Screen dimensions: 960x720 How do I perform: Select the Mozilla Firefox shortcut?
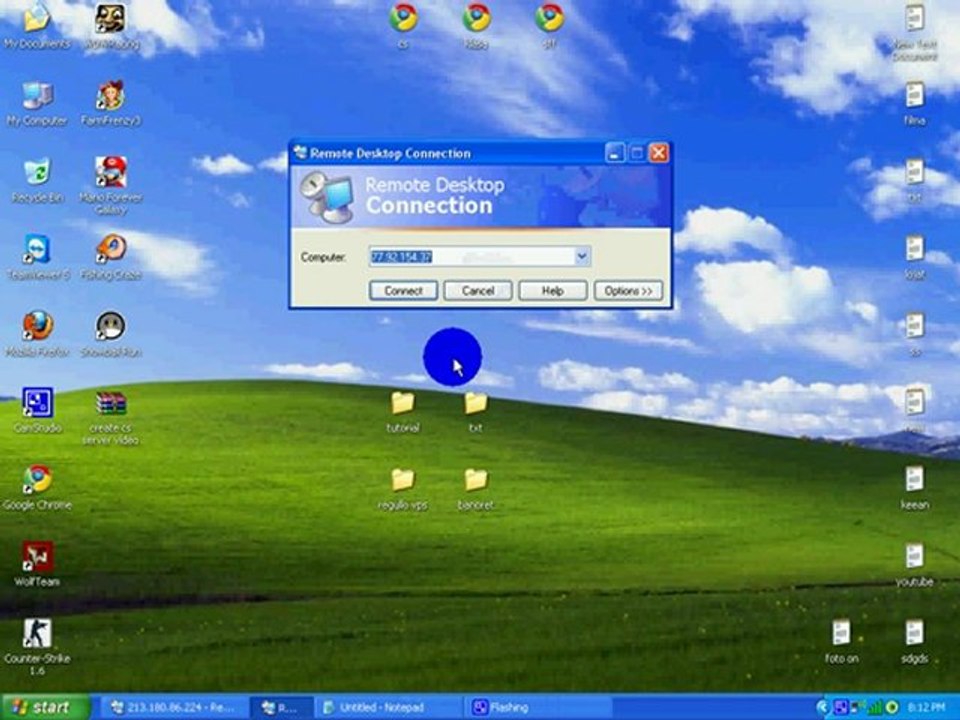37,334
